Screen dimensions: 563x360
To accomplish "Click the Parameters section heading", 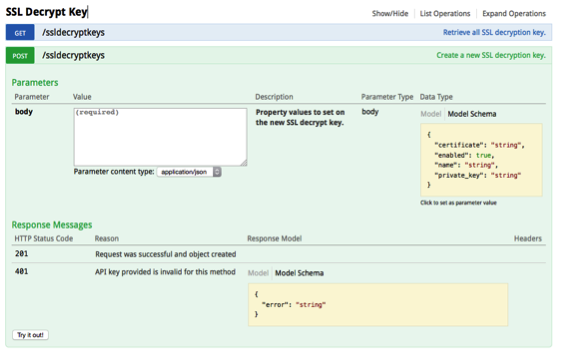I will coord(35,83).
